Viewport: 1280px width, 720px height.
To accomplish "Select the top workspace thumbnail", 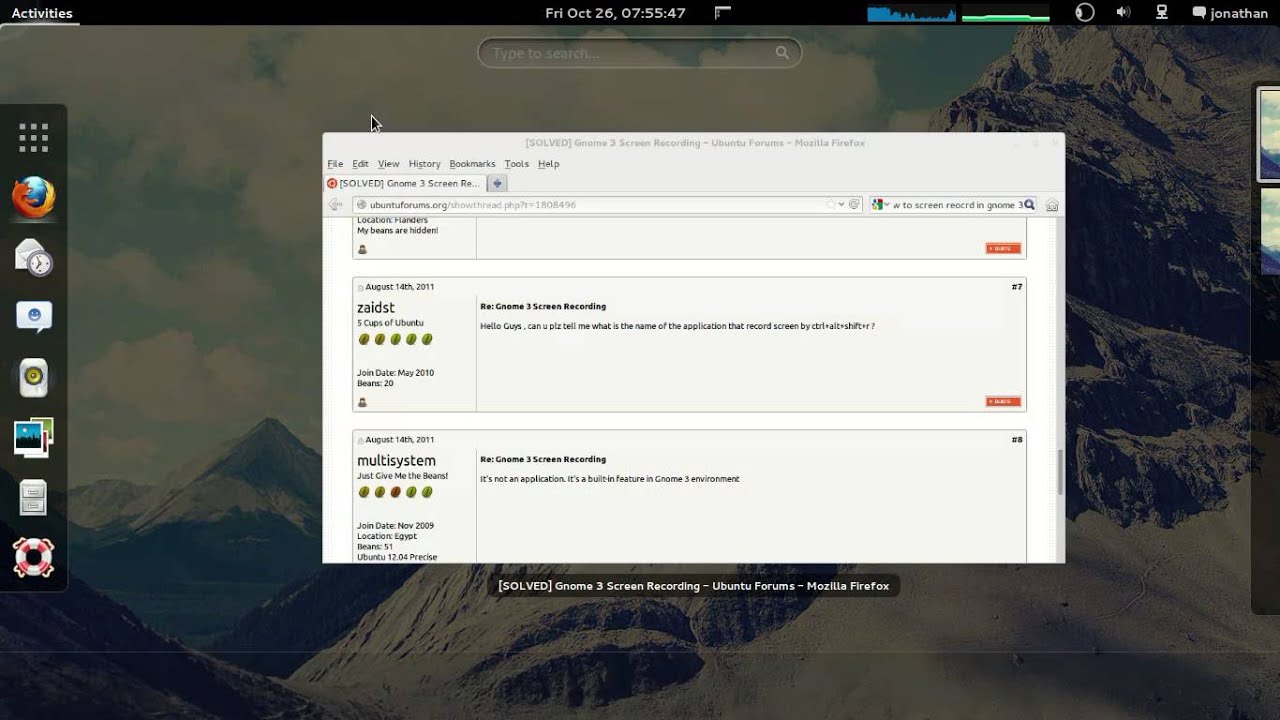I will pyautogui.click(x=1269, y=135).
